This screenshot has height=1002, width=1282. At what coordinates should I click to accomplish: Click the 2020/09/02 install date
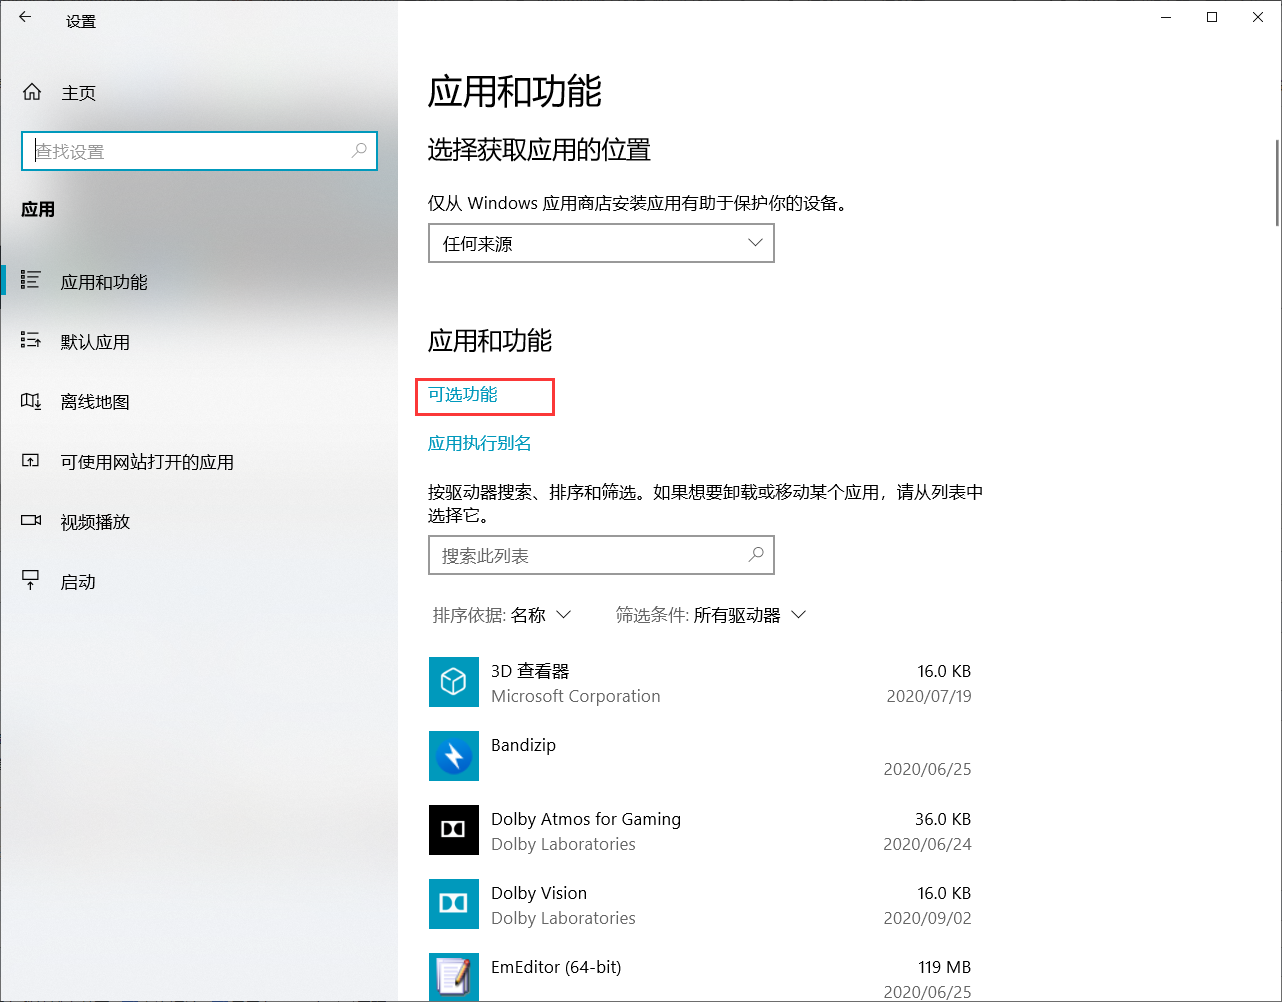click(927, 918)
